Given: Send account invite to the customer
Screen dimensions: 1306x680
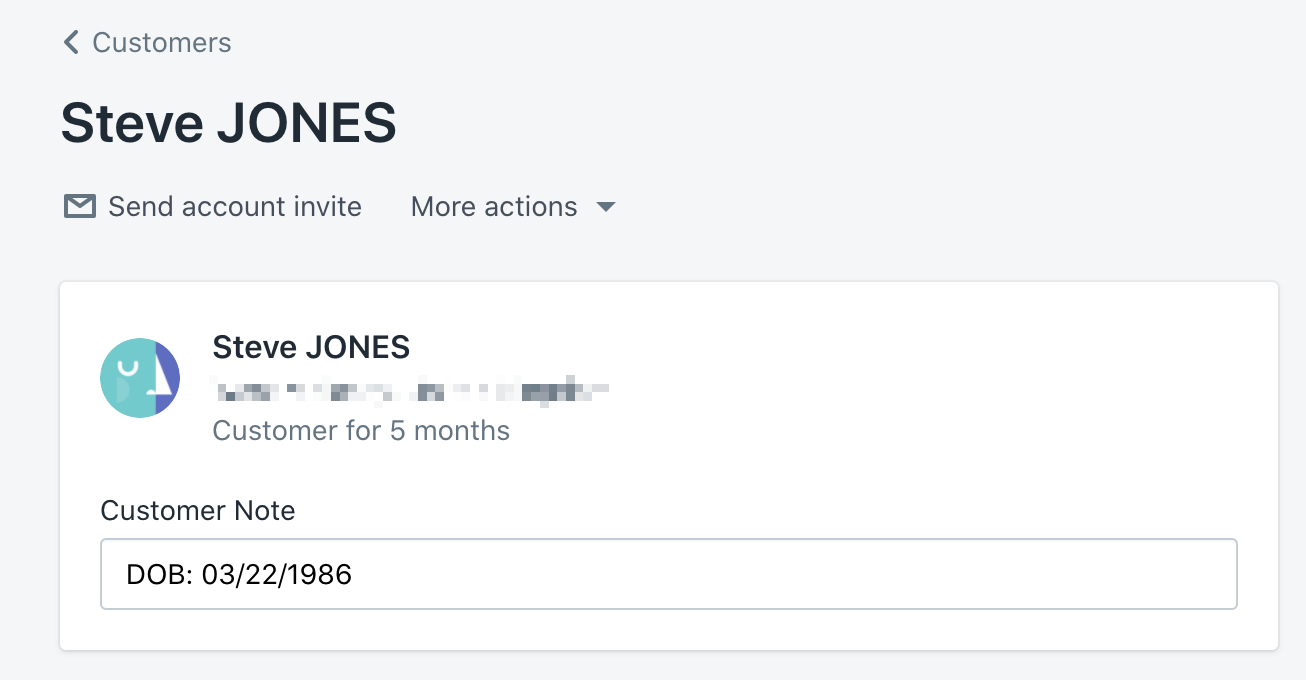Looking at the screenshot, I should click(x=234, y=206).
